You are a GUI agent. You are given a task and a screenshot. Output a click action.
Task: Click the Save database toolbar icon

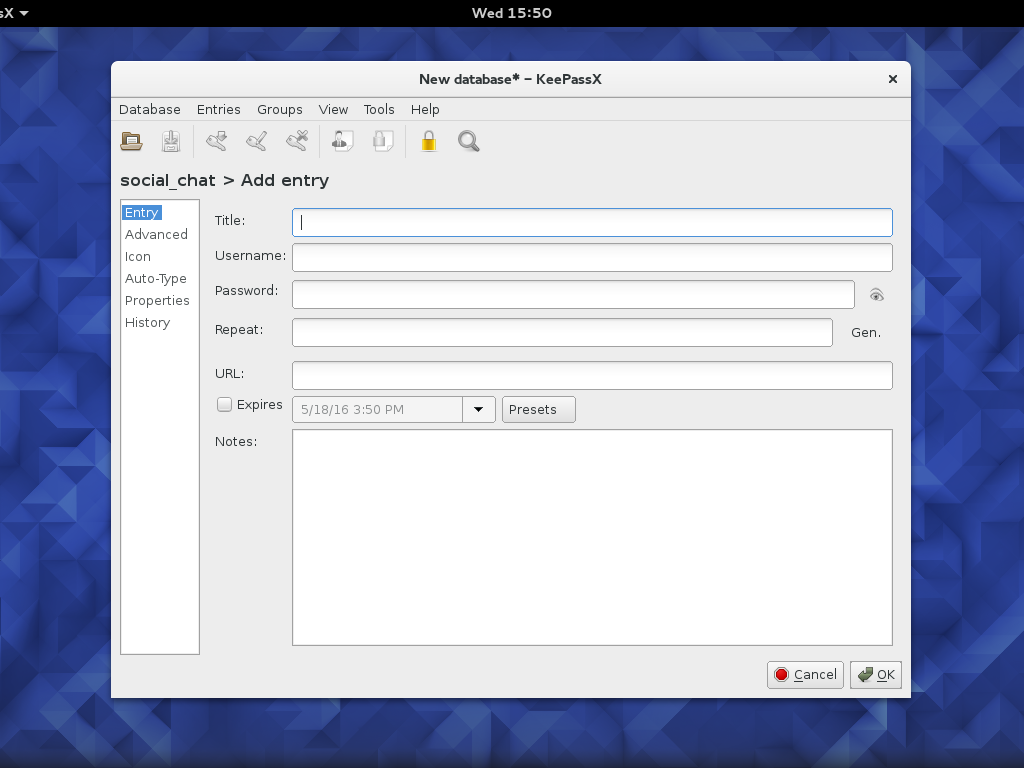pos(171,141)
